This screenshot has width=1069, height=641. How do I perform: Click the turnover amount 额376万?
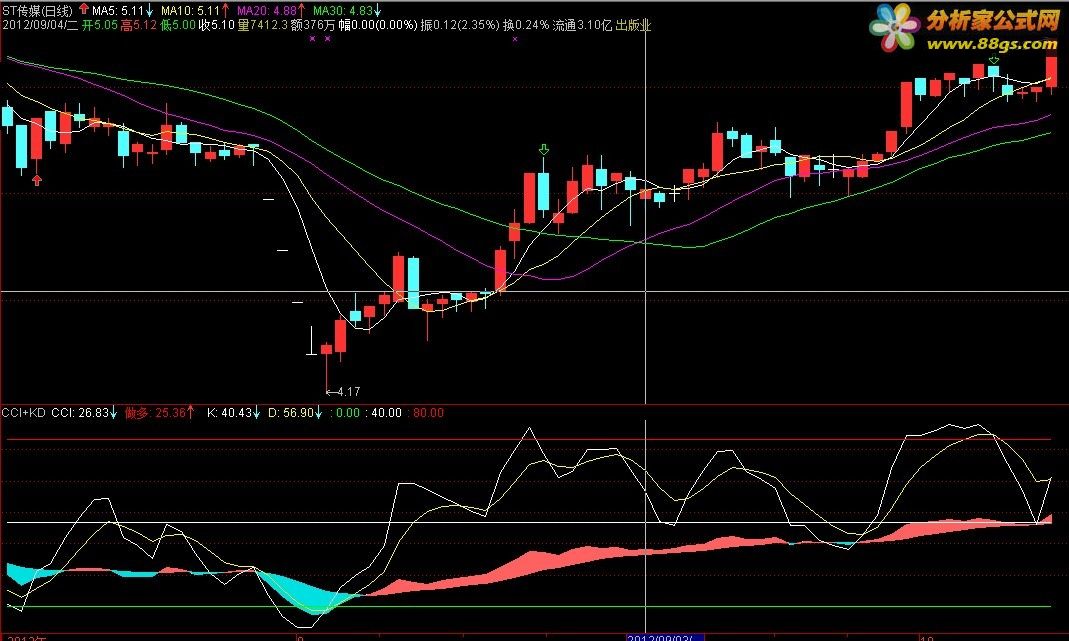click(312, 25)
